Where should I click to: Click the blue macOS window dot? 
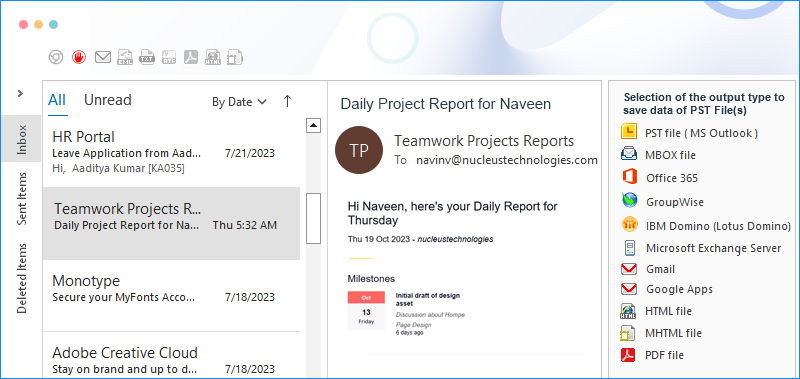coord(53,24)
